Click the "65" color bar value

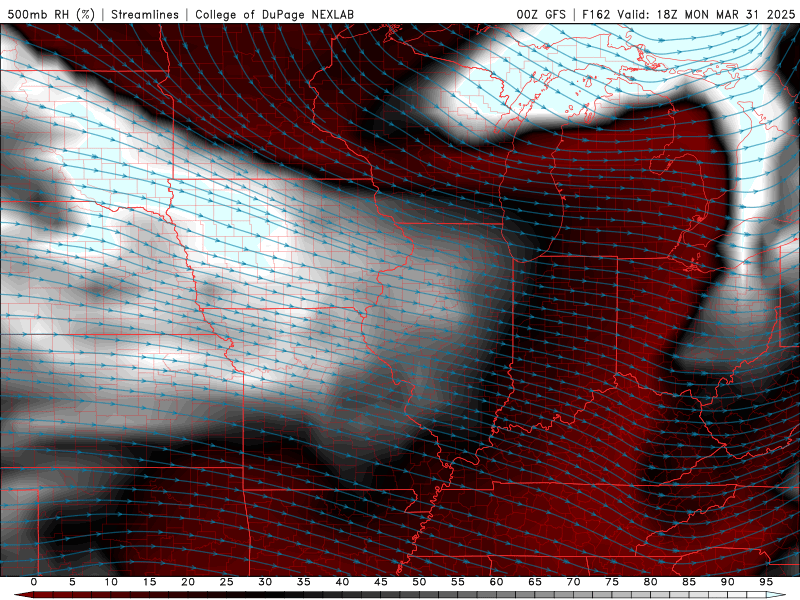535,582
